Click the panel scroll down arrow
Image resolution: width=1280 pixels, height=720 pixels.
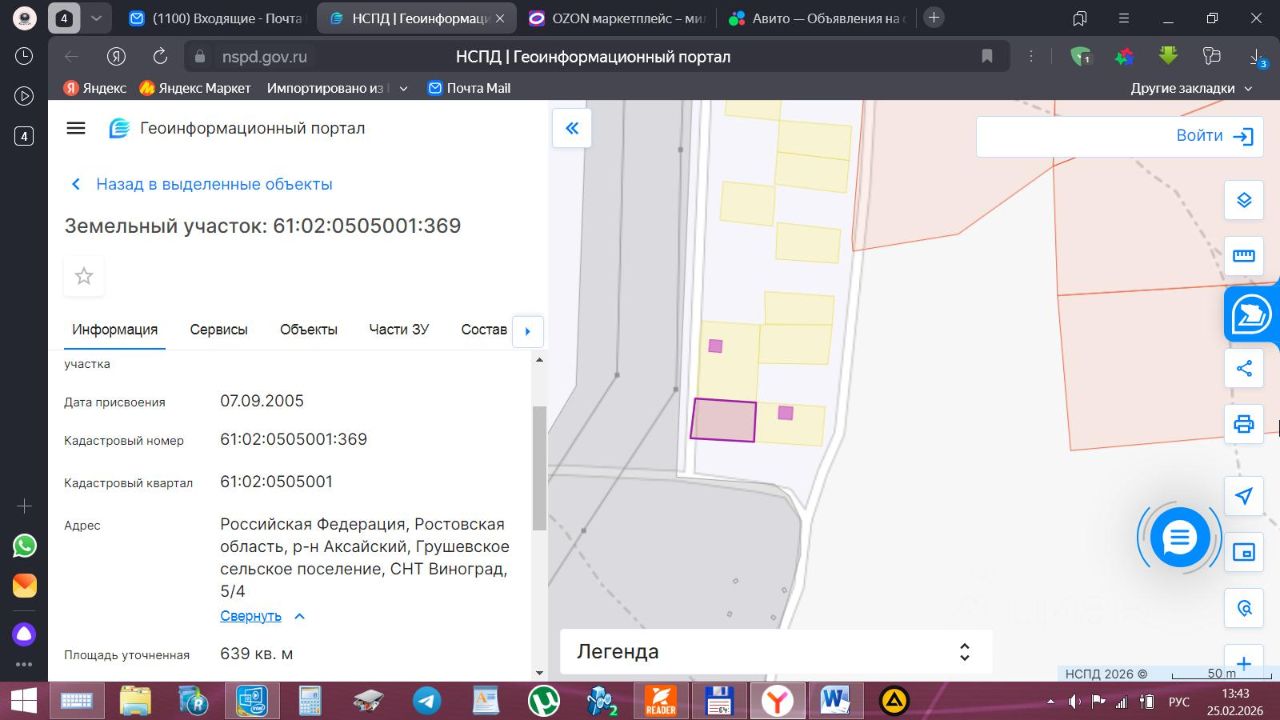click(540, 673)
